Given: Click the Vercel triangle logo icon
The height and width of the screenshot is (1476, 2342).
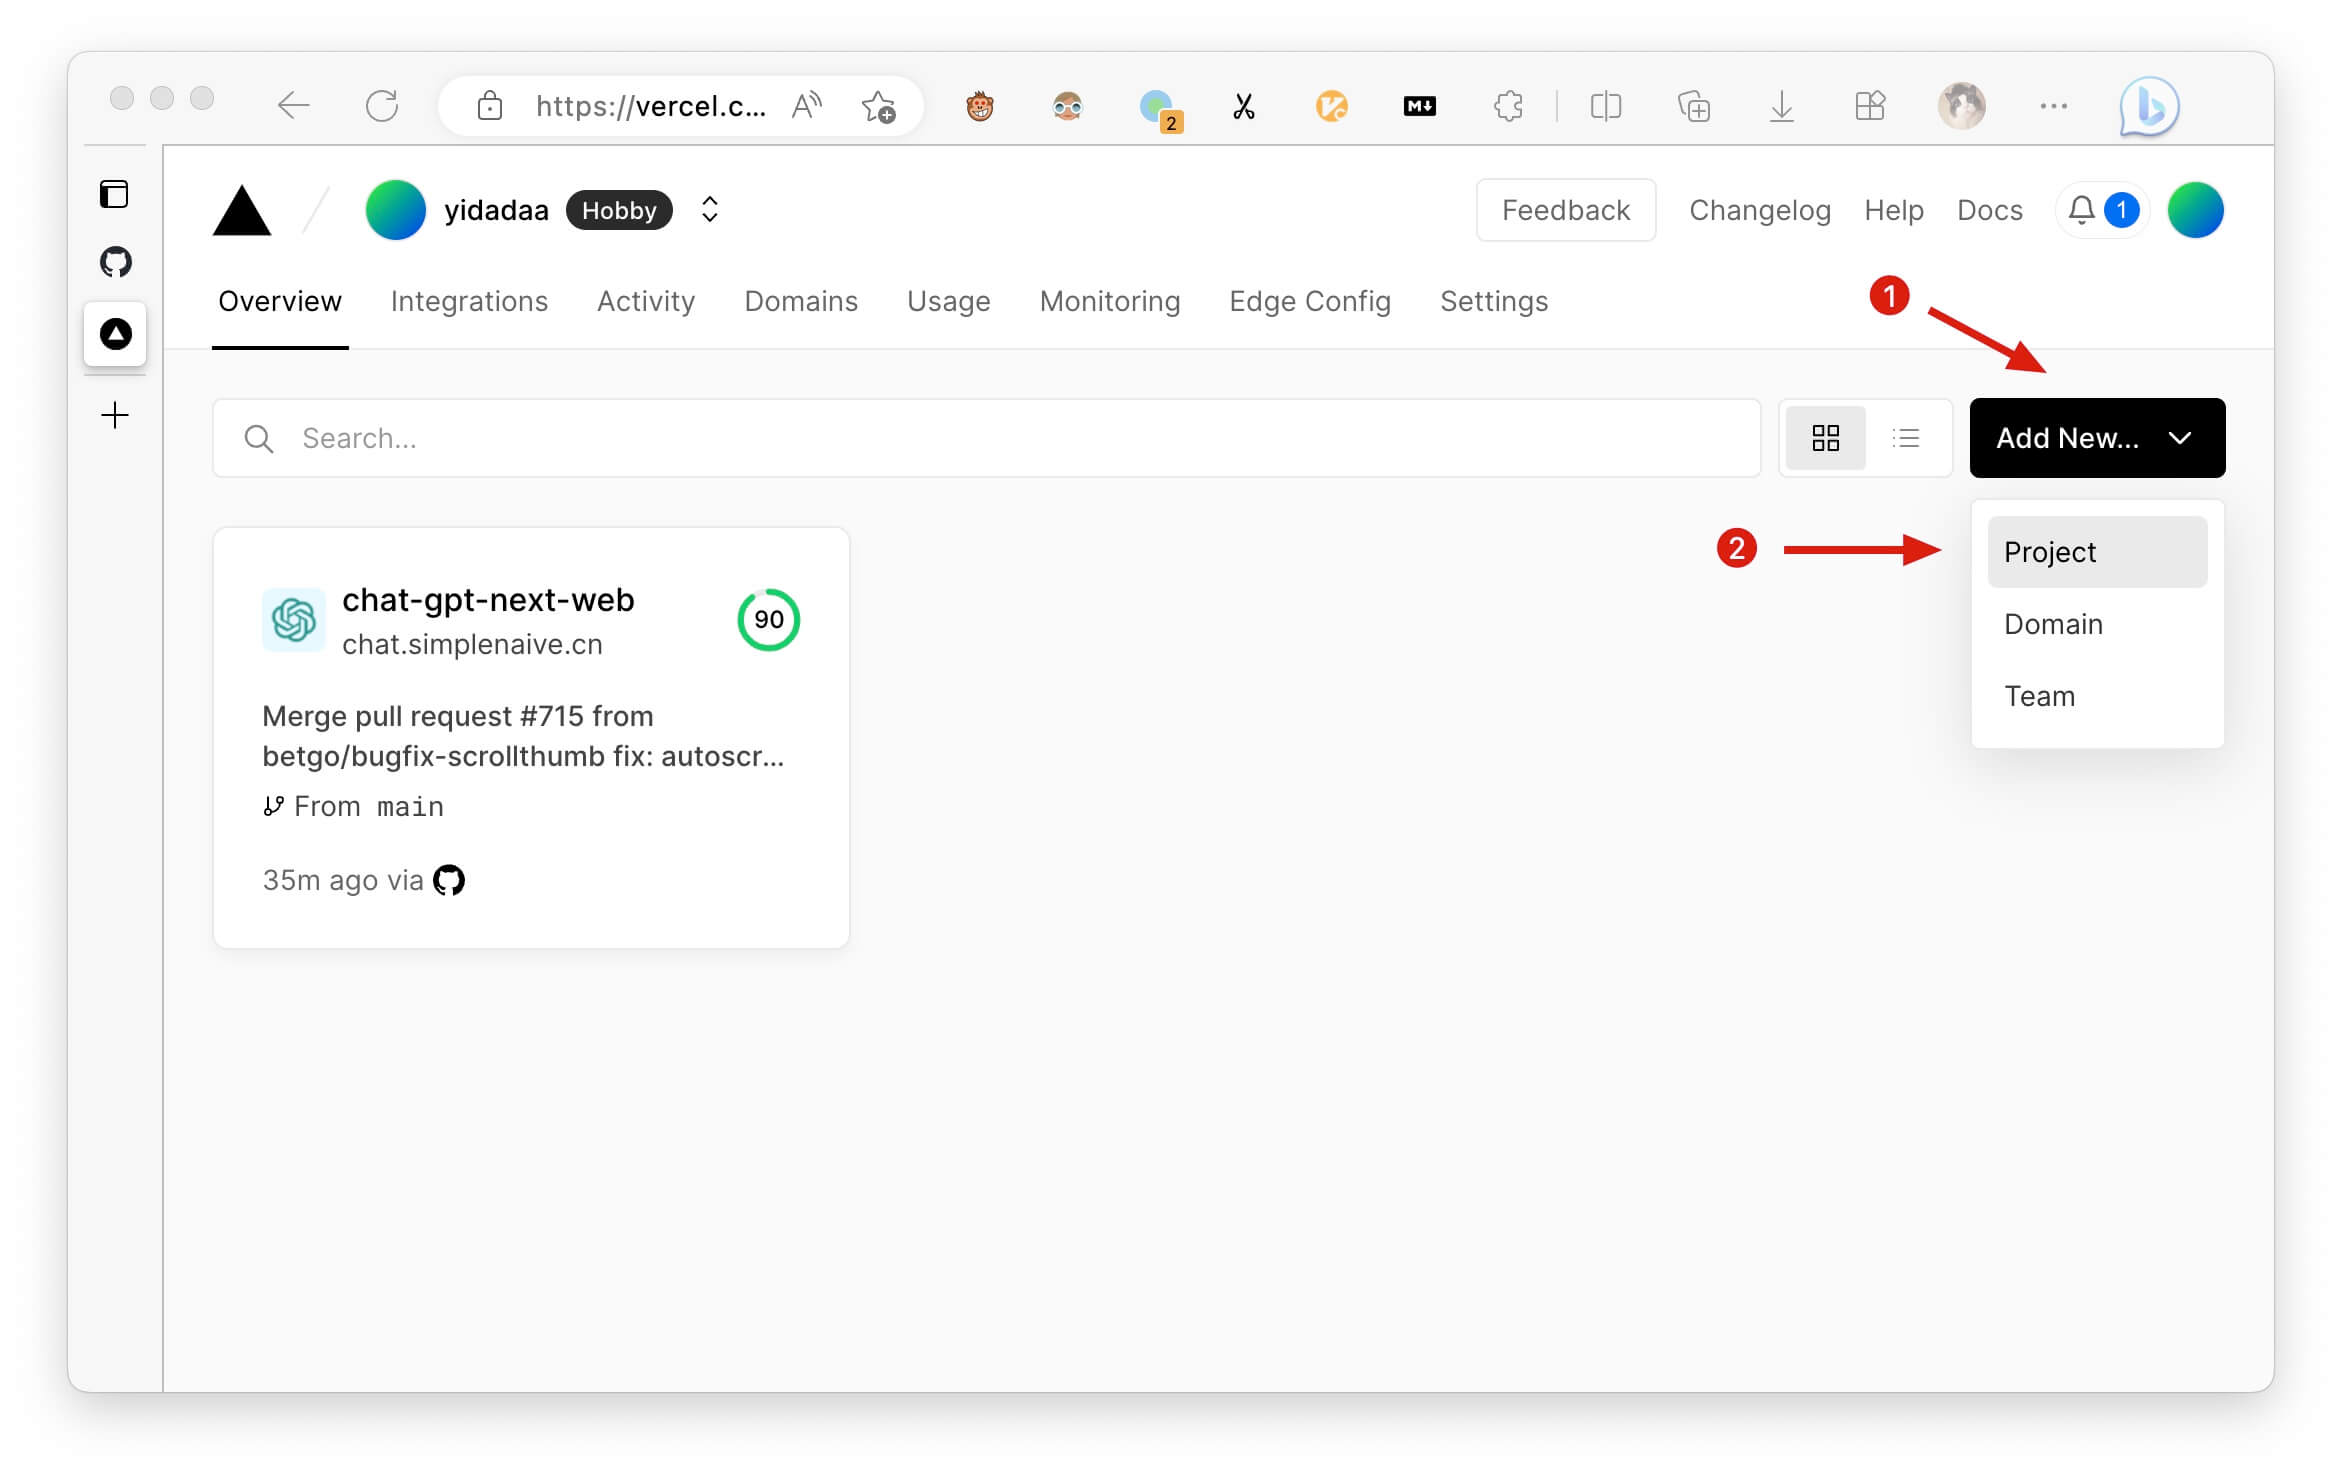Looking at the screenshot, I should [245, 209].
